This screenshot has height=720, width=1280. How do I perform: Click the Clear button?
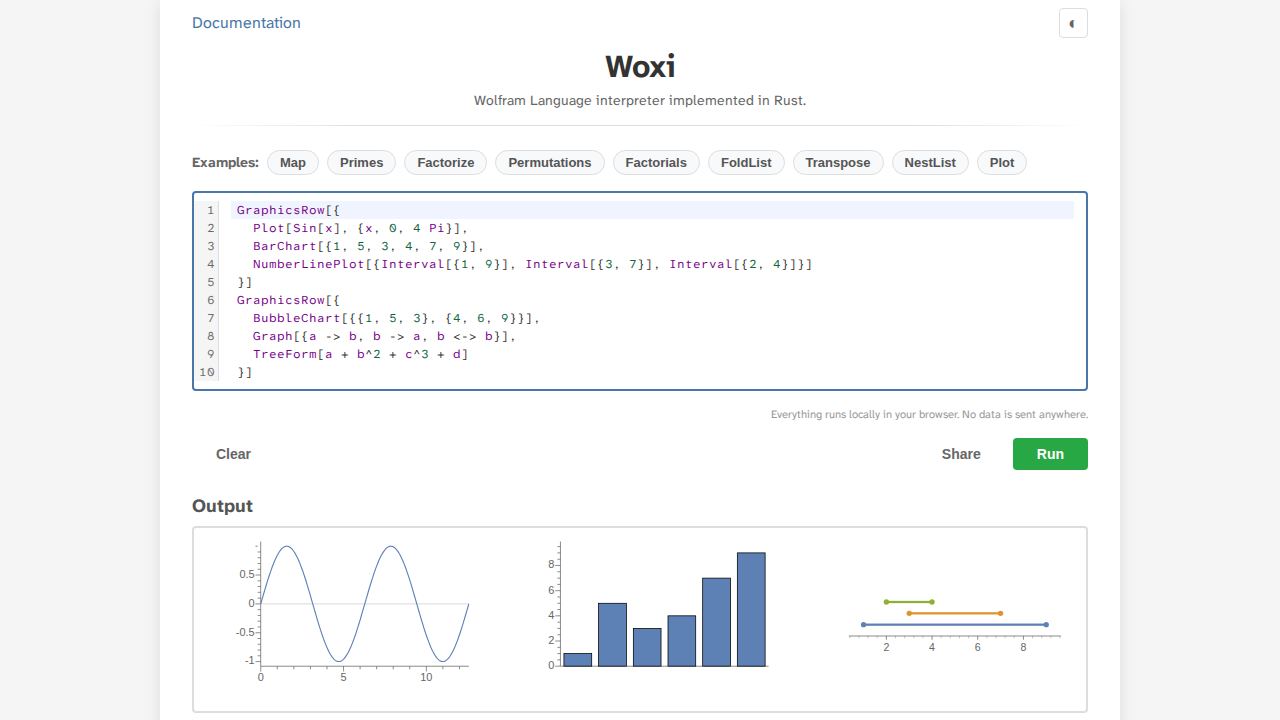coord(233,454)
